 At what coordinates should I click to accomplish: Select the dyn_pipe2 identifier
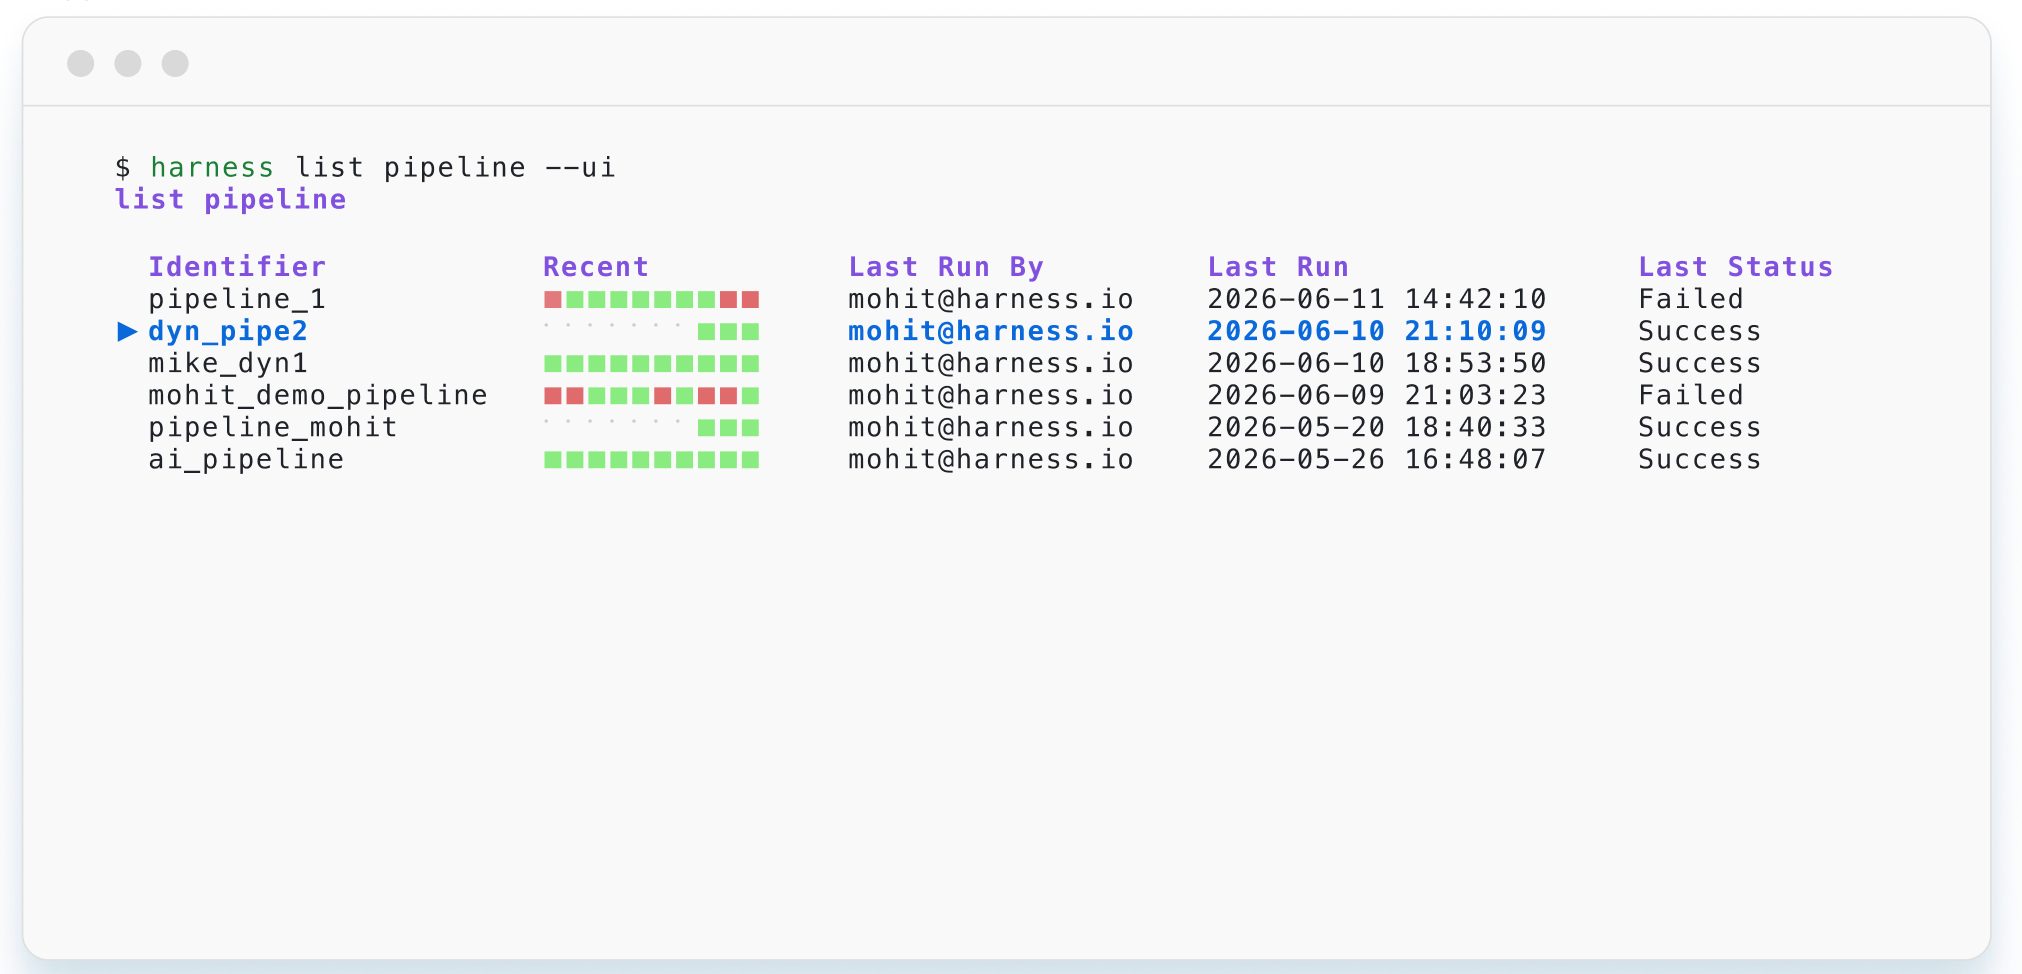(228, 331)
